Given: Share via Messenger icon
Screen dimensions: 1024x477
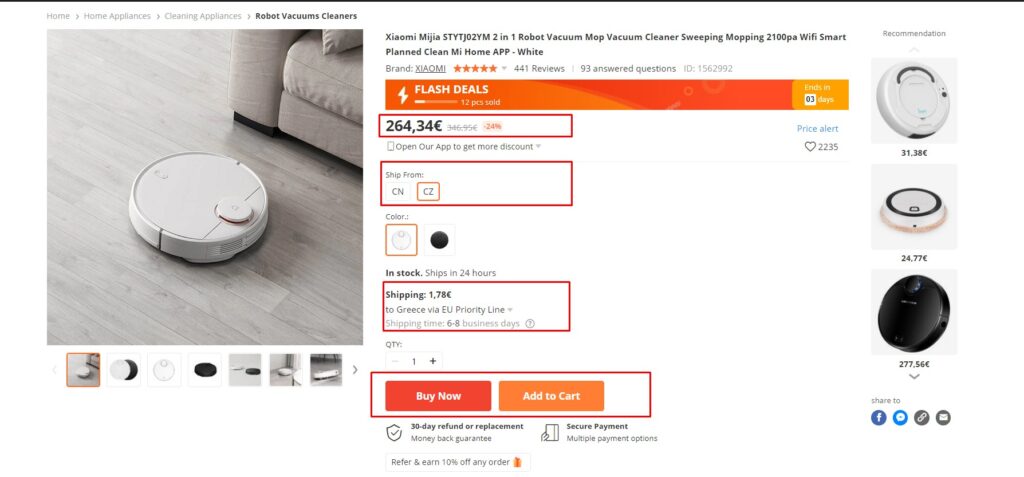Looking at the screenshot, I should pyautogui.click(x=900, y=418).
